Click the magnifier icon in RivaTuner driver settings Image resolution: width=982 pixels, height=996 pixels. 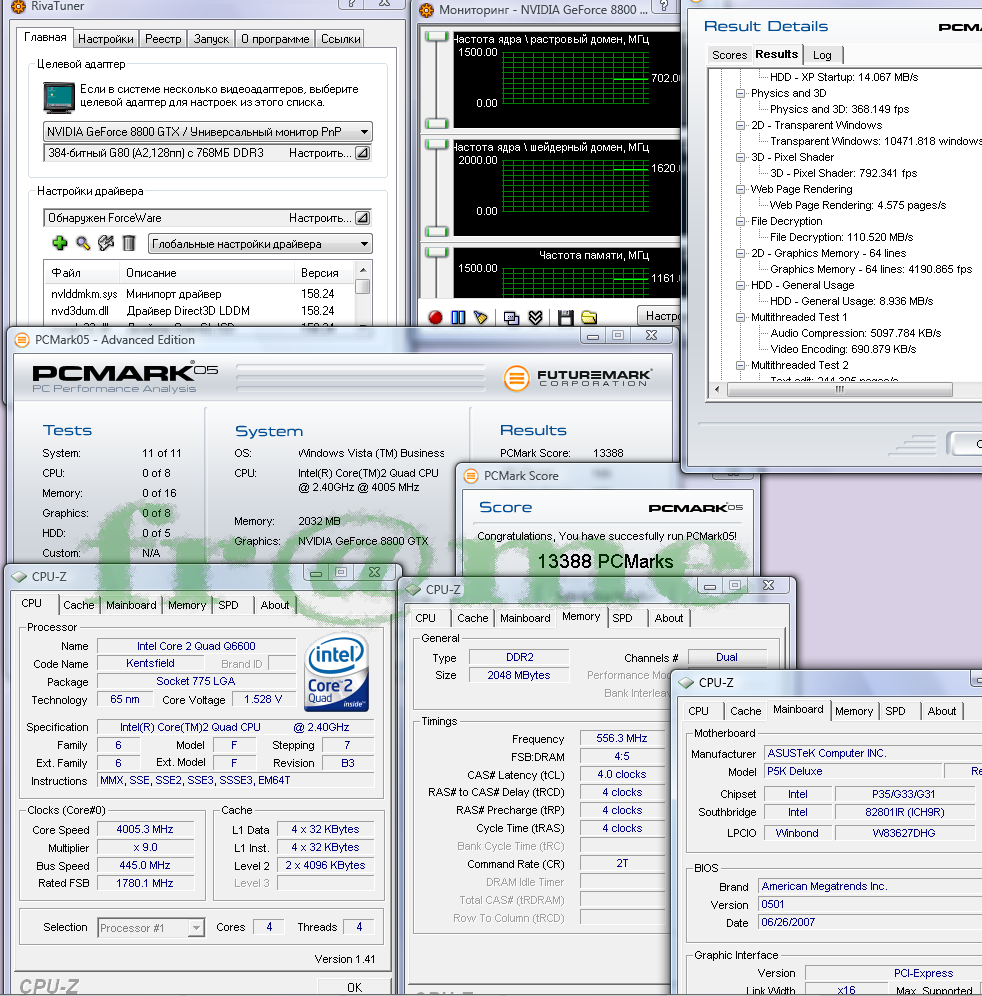[x=83, y=243]
